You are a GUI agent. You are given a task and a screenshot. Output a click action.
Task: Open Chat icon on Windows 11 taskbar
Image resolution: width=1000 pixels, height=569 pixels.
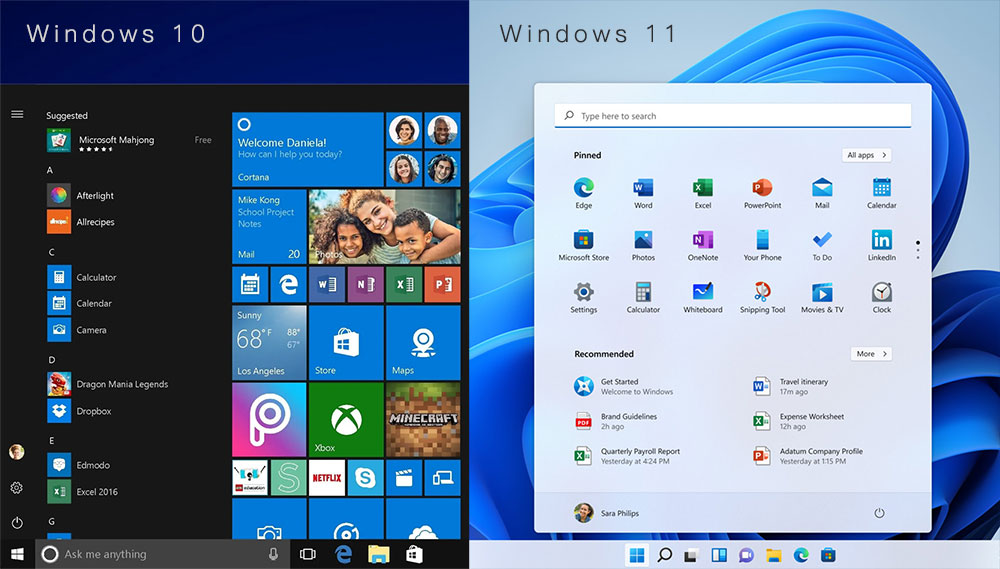[746, 555]
